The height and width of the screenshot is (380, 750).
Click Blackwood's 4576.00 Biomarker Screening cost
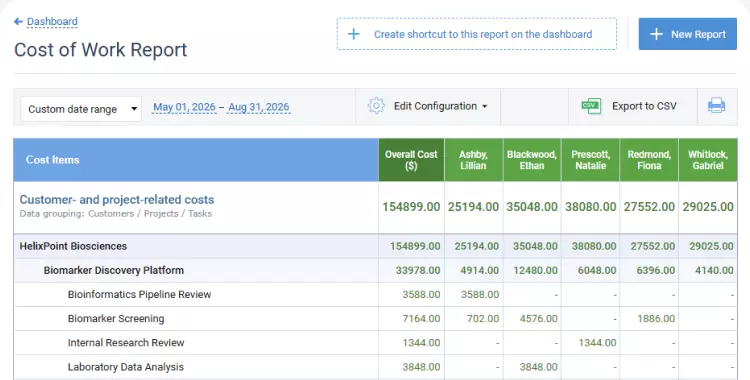click(539, 319)
